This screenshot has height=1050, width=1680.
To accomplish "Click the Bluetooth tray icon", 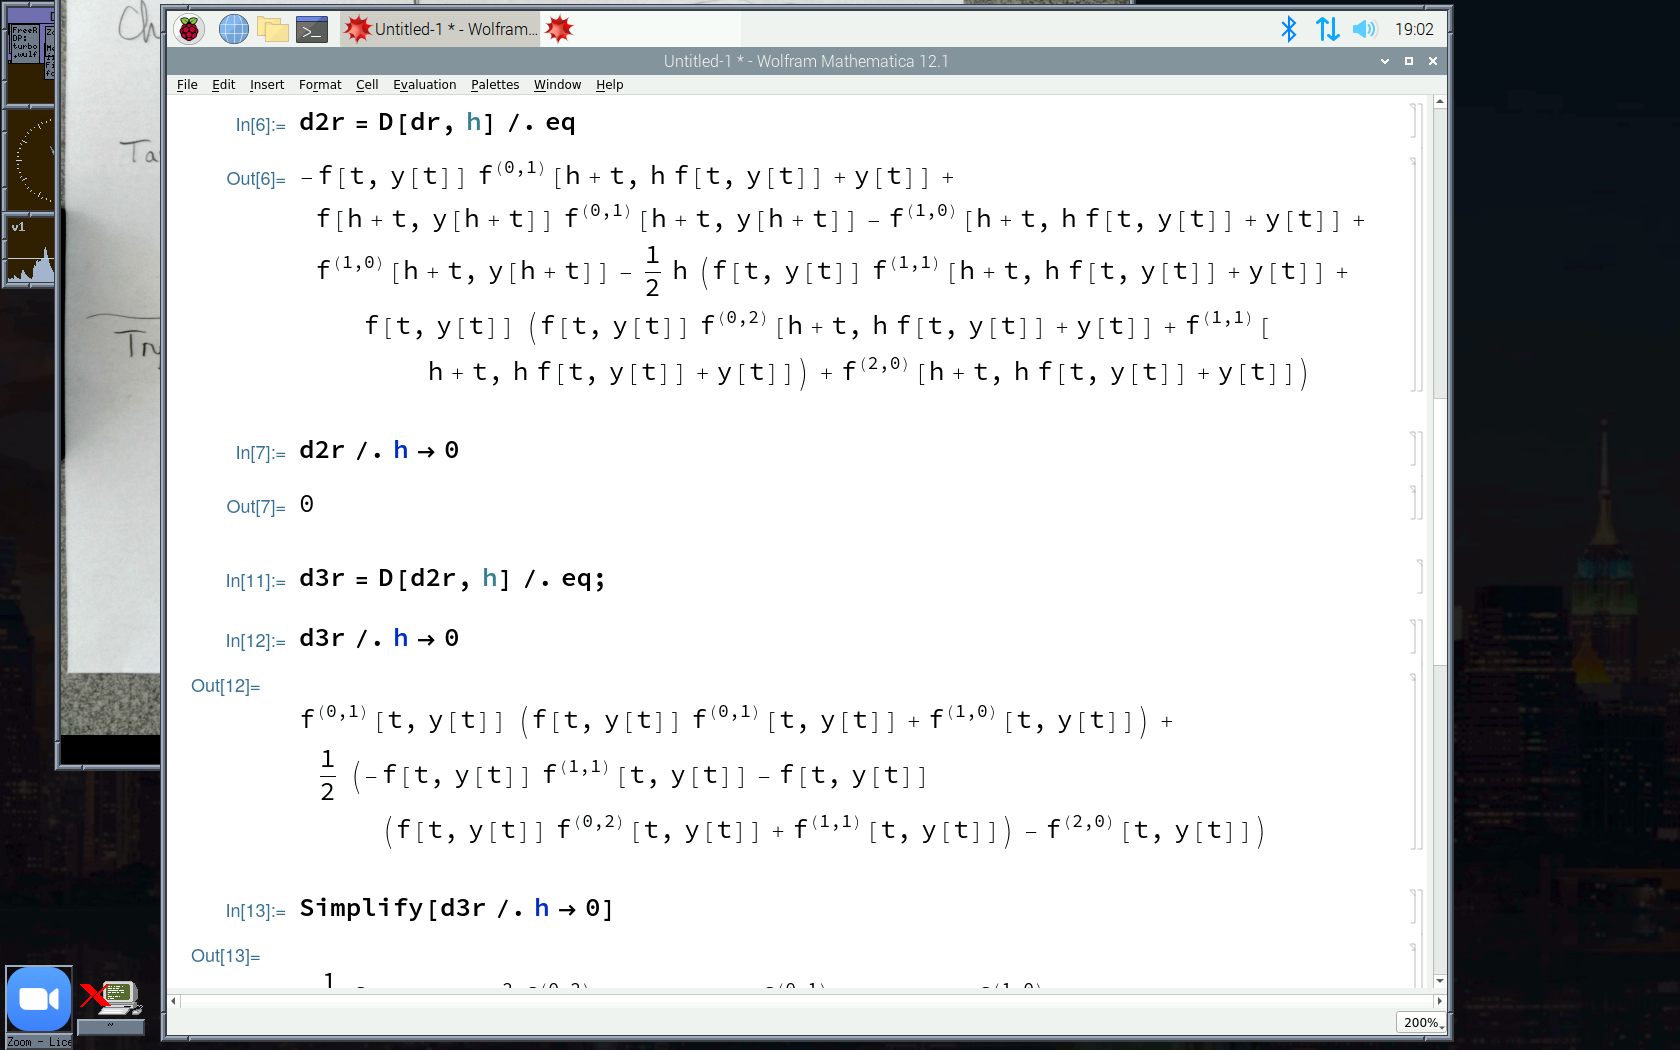I will pos(1288,29).
